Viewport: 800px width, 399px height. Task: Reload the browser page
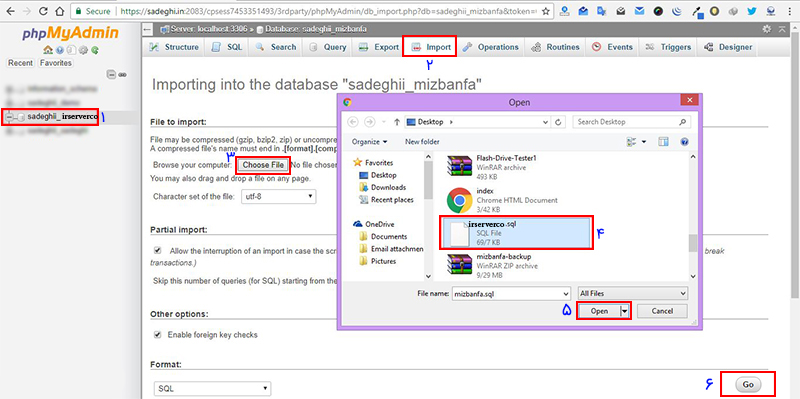point(43,11)
